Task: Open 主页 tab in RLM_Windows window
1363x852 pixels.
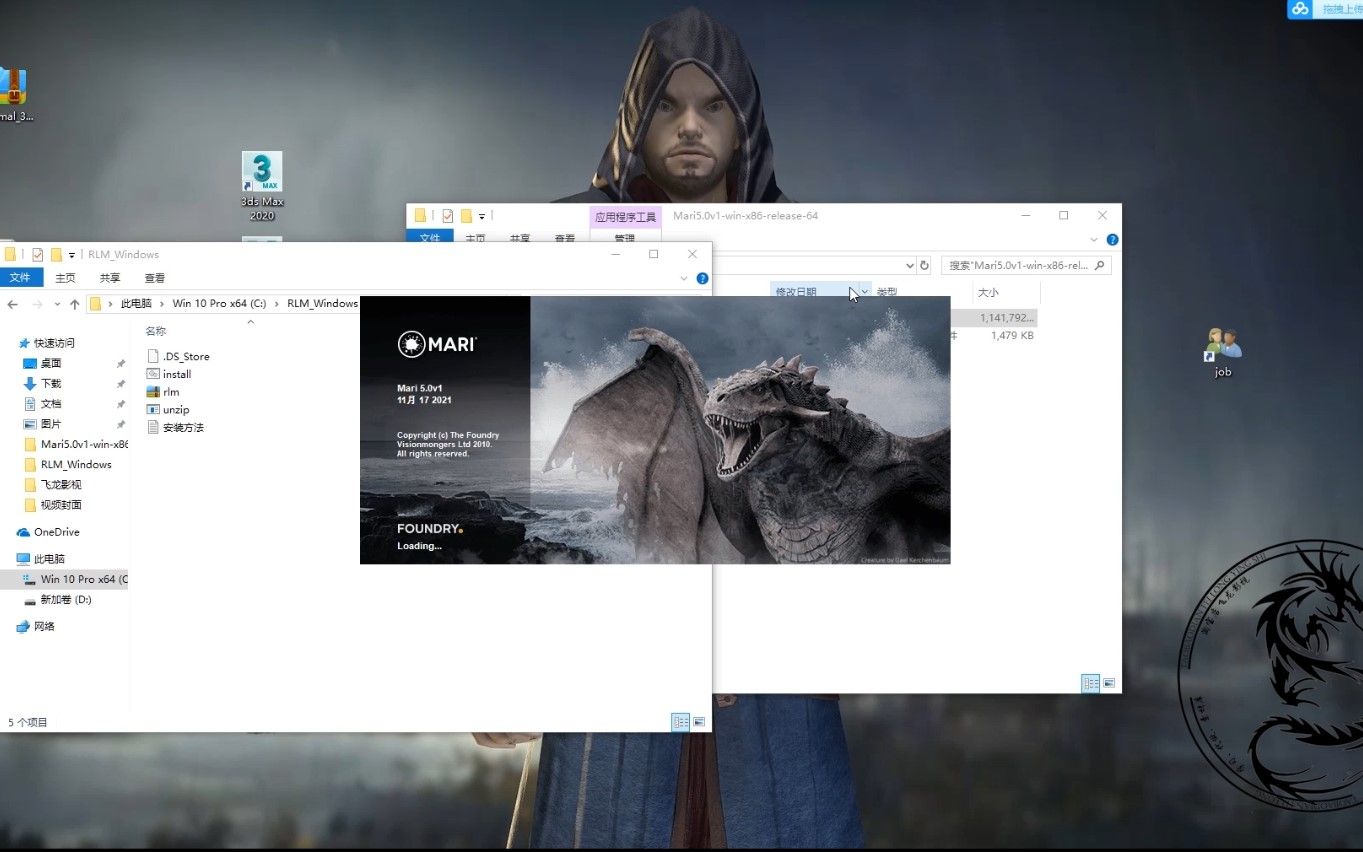Action: [x=65, y=278]
